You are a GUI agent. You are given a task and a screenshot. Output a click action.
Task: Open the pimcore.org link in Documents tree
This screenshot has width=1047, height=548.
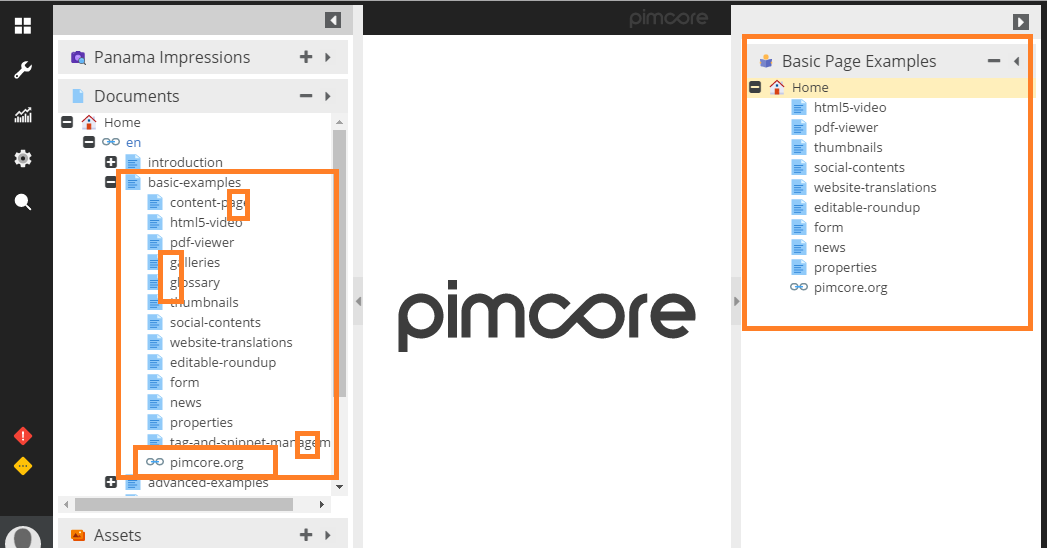click(x=206, y=462)
